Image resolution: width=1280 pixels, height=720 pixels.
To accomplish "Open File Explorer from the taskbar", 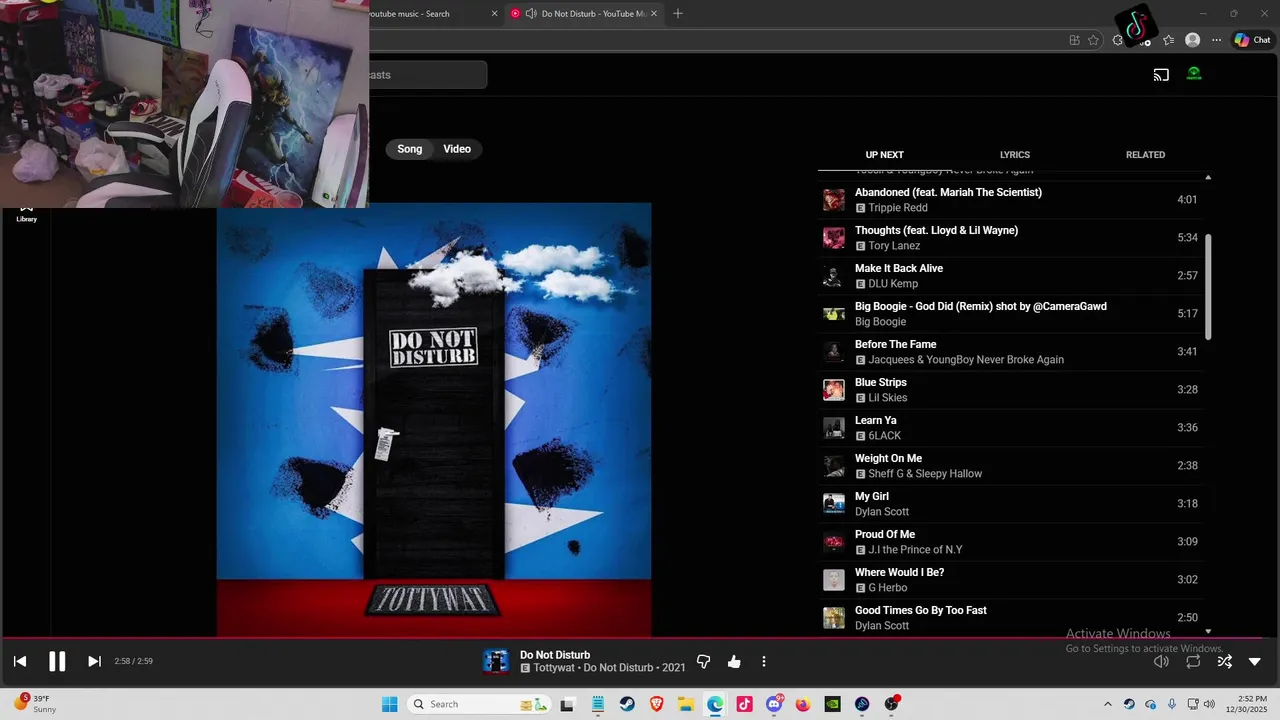I will (686, 704).
